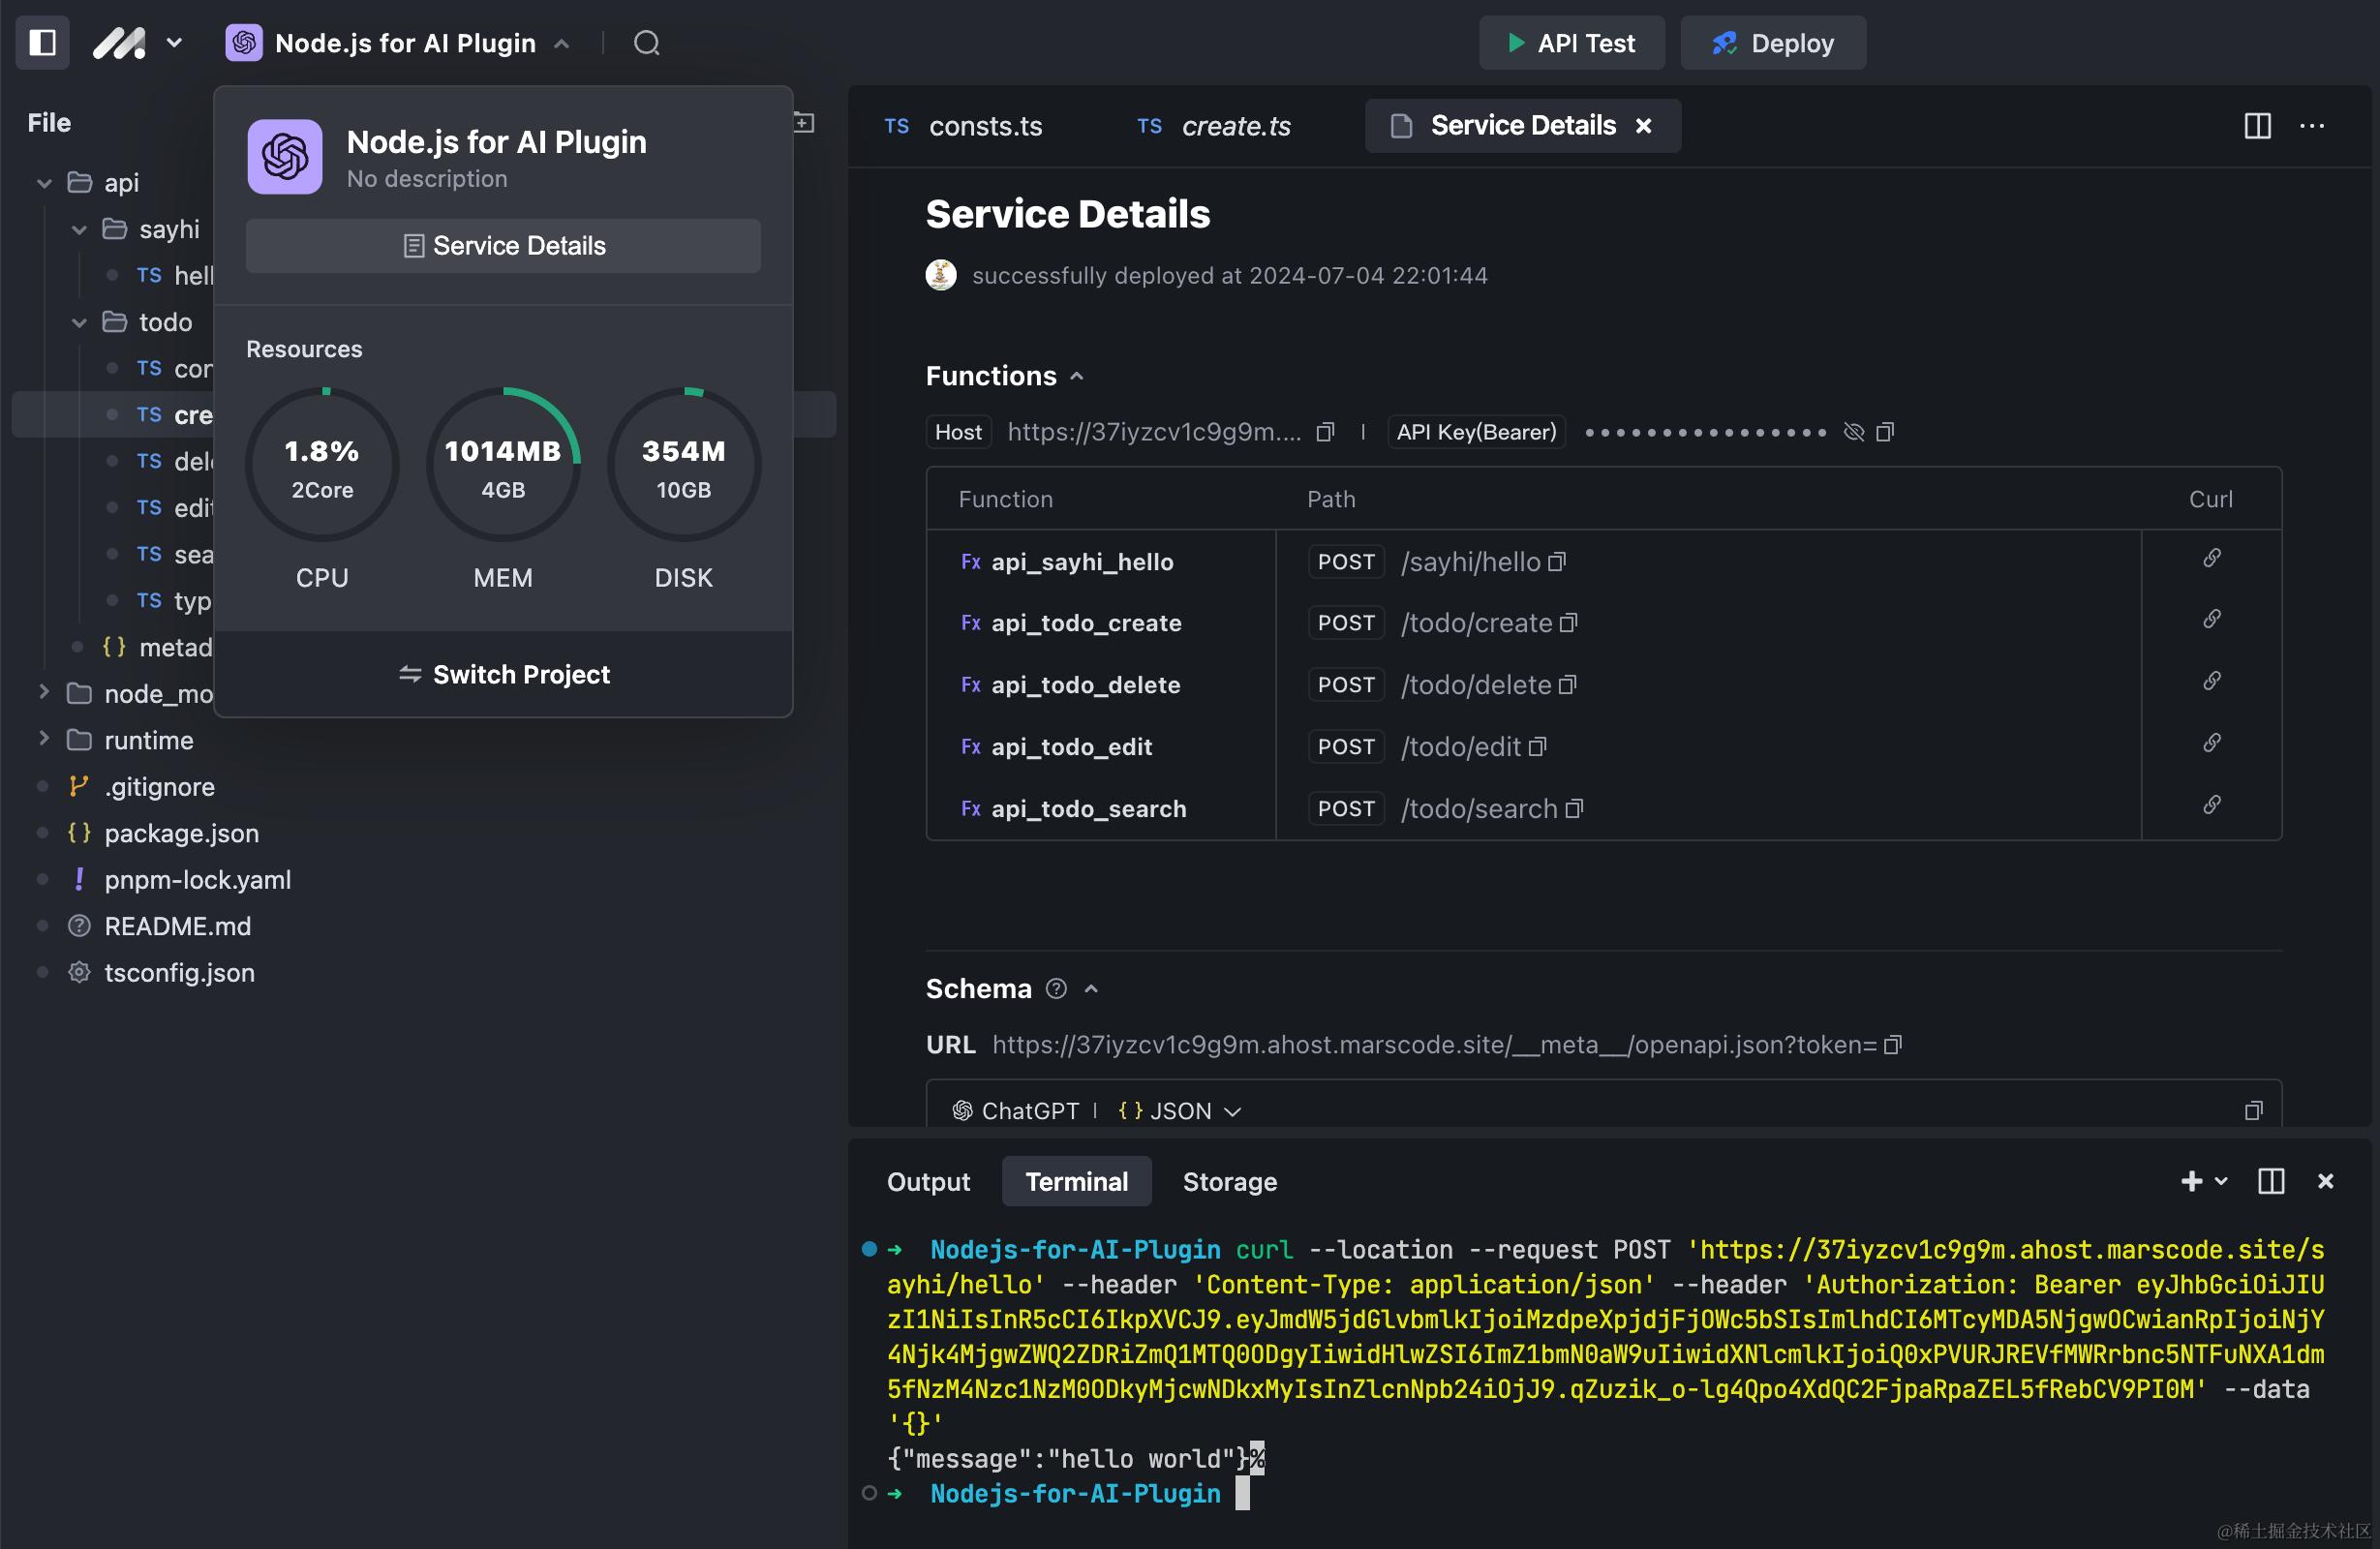Screen dimensions: 2380x1549
Task: Open editor more options ellipsis
Action: 2312,126
